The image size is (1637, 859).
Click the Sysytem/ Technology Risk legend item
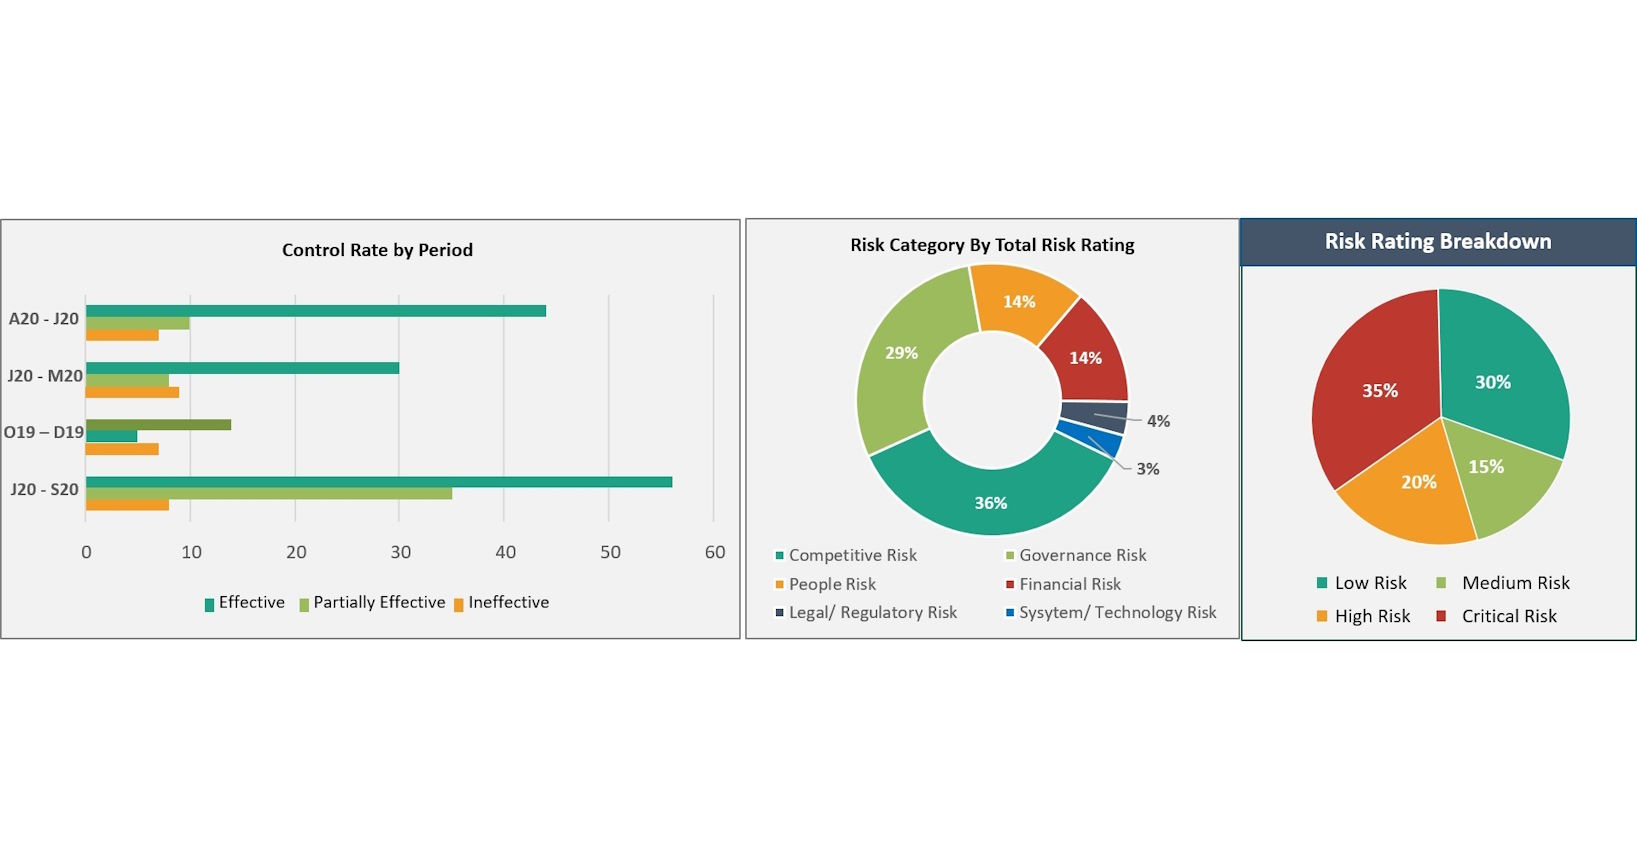[x=1111, y=612]
